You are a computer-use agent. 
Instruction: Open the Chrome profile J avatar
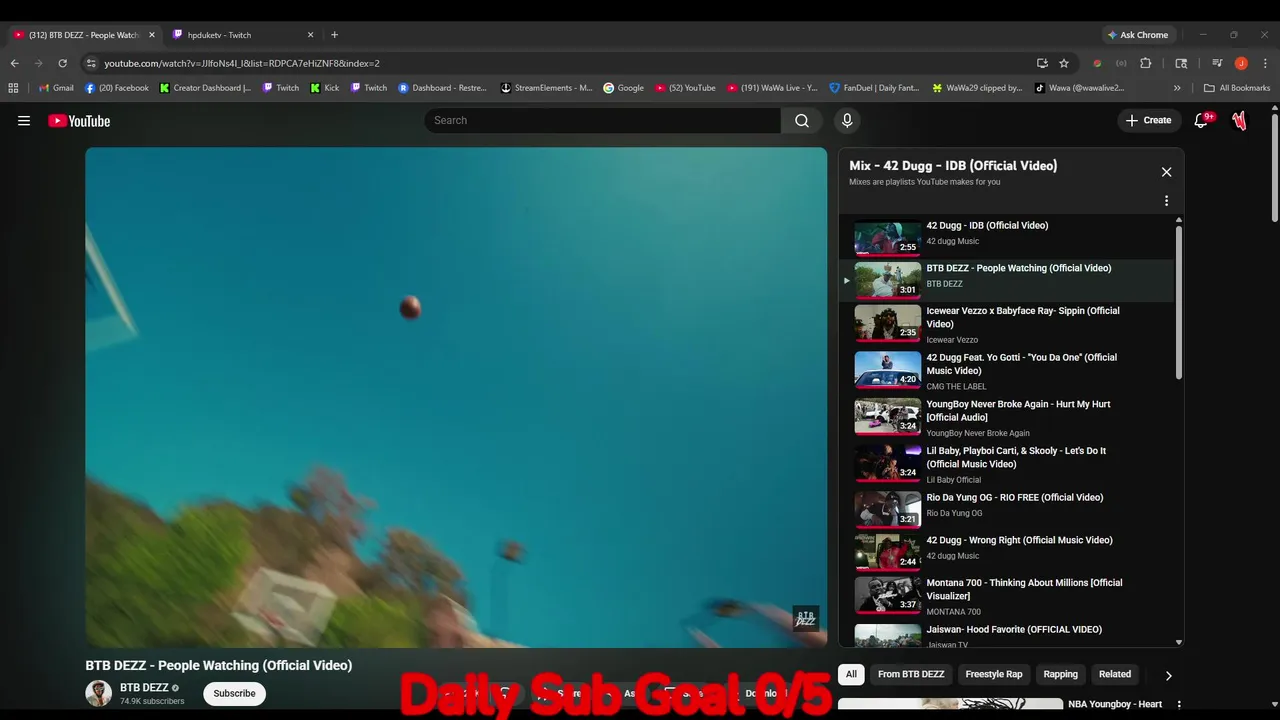(1241, 63)
